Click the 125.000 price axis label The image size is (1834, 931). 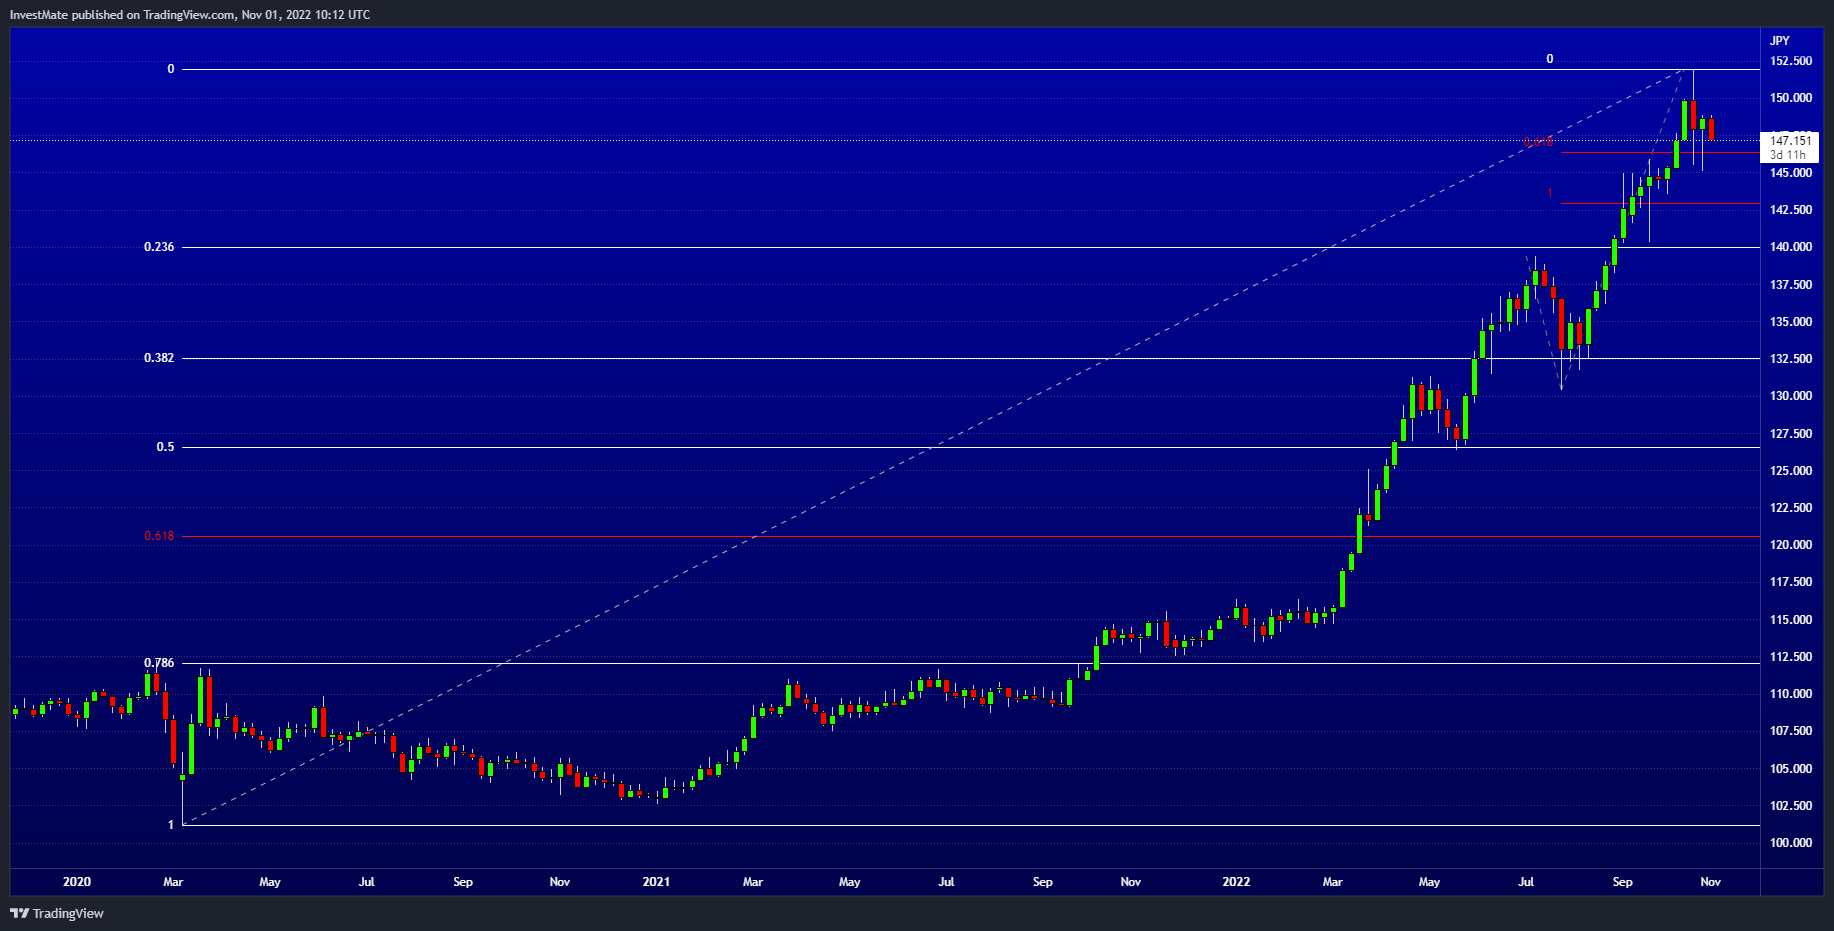coord(1790,471)
